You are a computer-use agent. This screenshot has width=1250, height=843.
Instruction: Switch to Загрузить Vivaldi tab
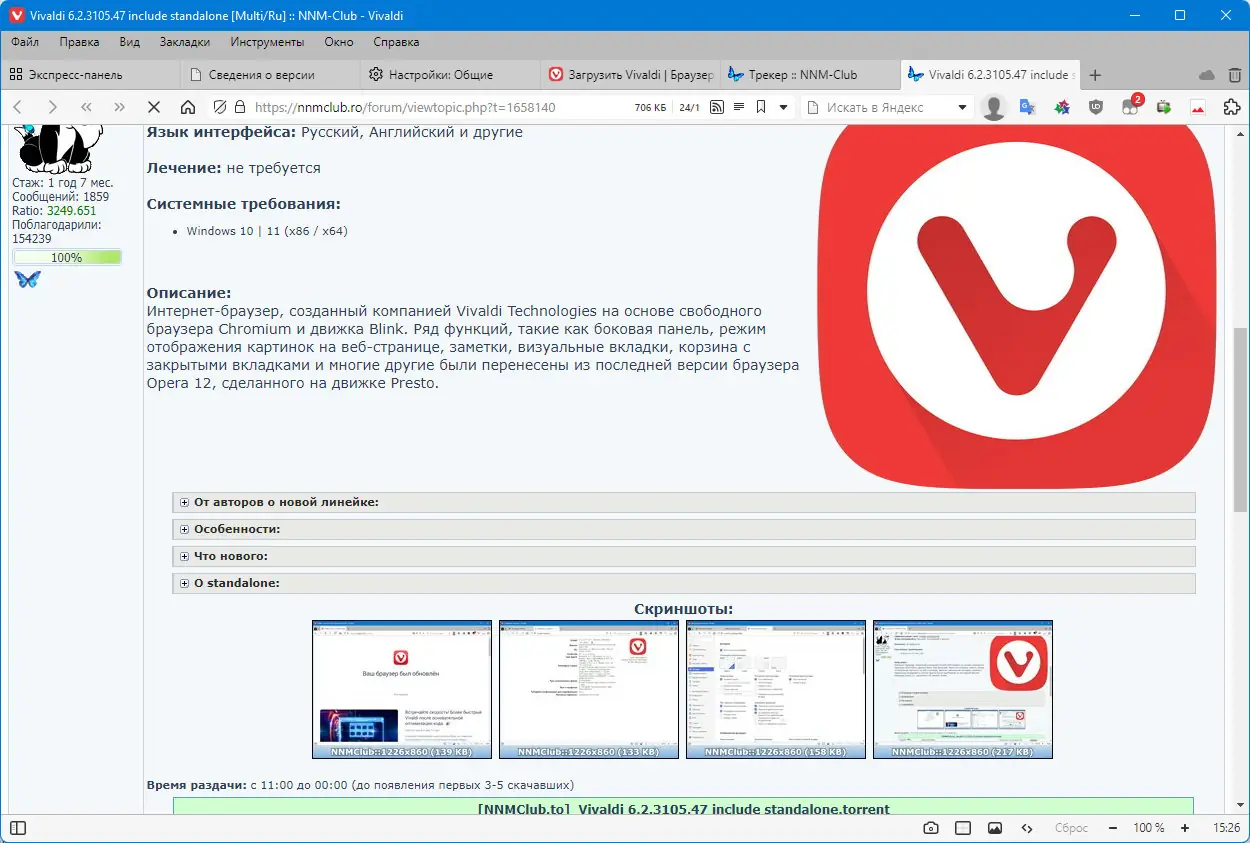coord(629,75)
